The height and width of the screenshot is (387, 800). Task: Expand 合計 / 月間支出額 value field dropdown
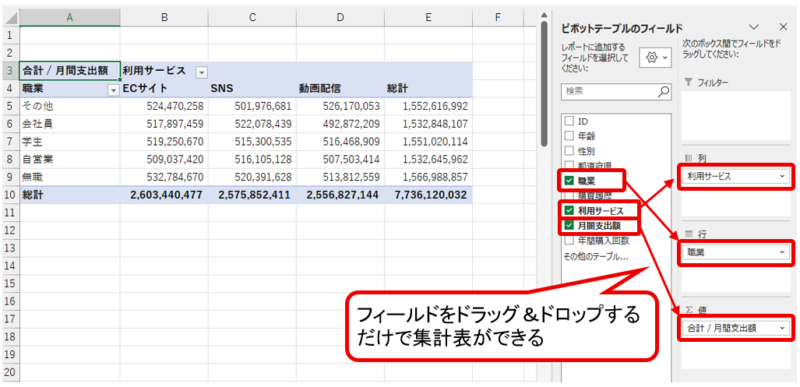[x=783, y=328]
